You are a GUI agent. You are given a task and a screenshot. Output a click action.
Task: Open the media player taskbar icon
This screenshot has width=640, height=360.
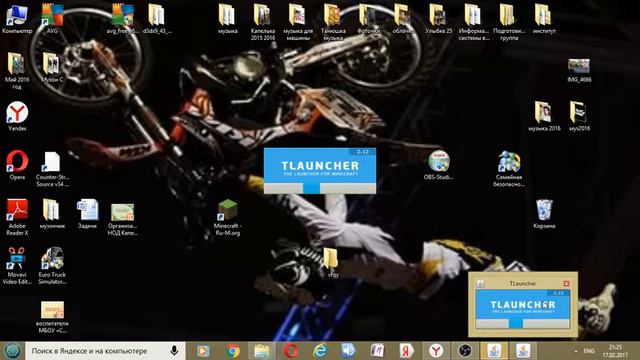[203, 351]
